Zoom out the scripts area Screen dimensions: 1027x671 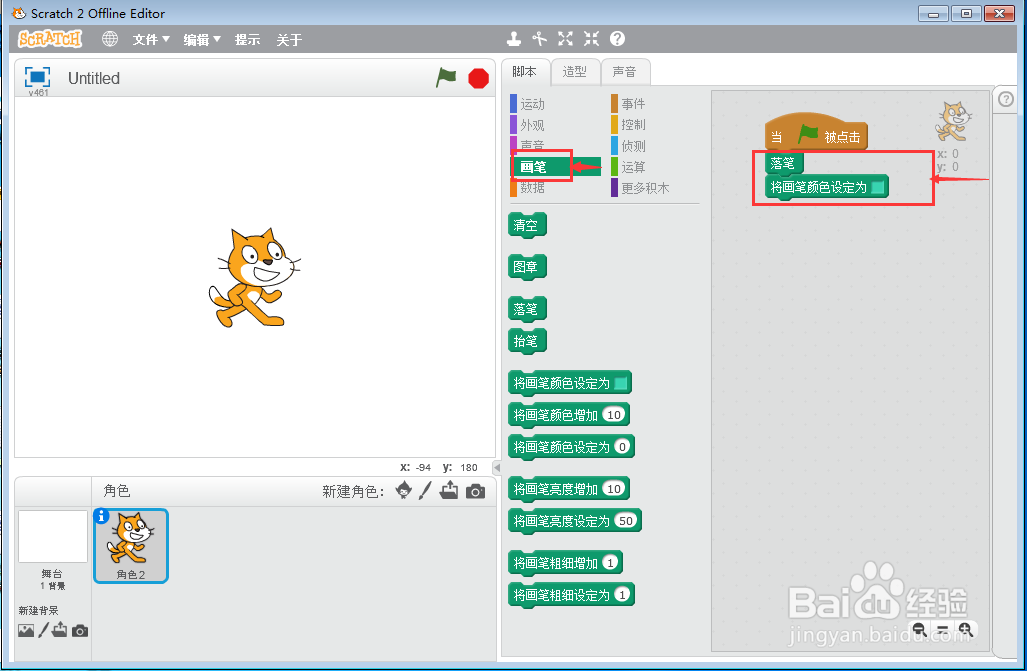tap(919, 630)
